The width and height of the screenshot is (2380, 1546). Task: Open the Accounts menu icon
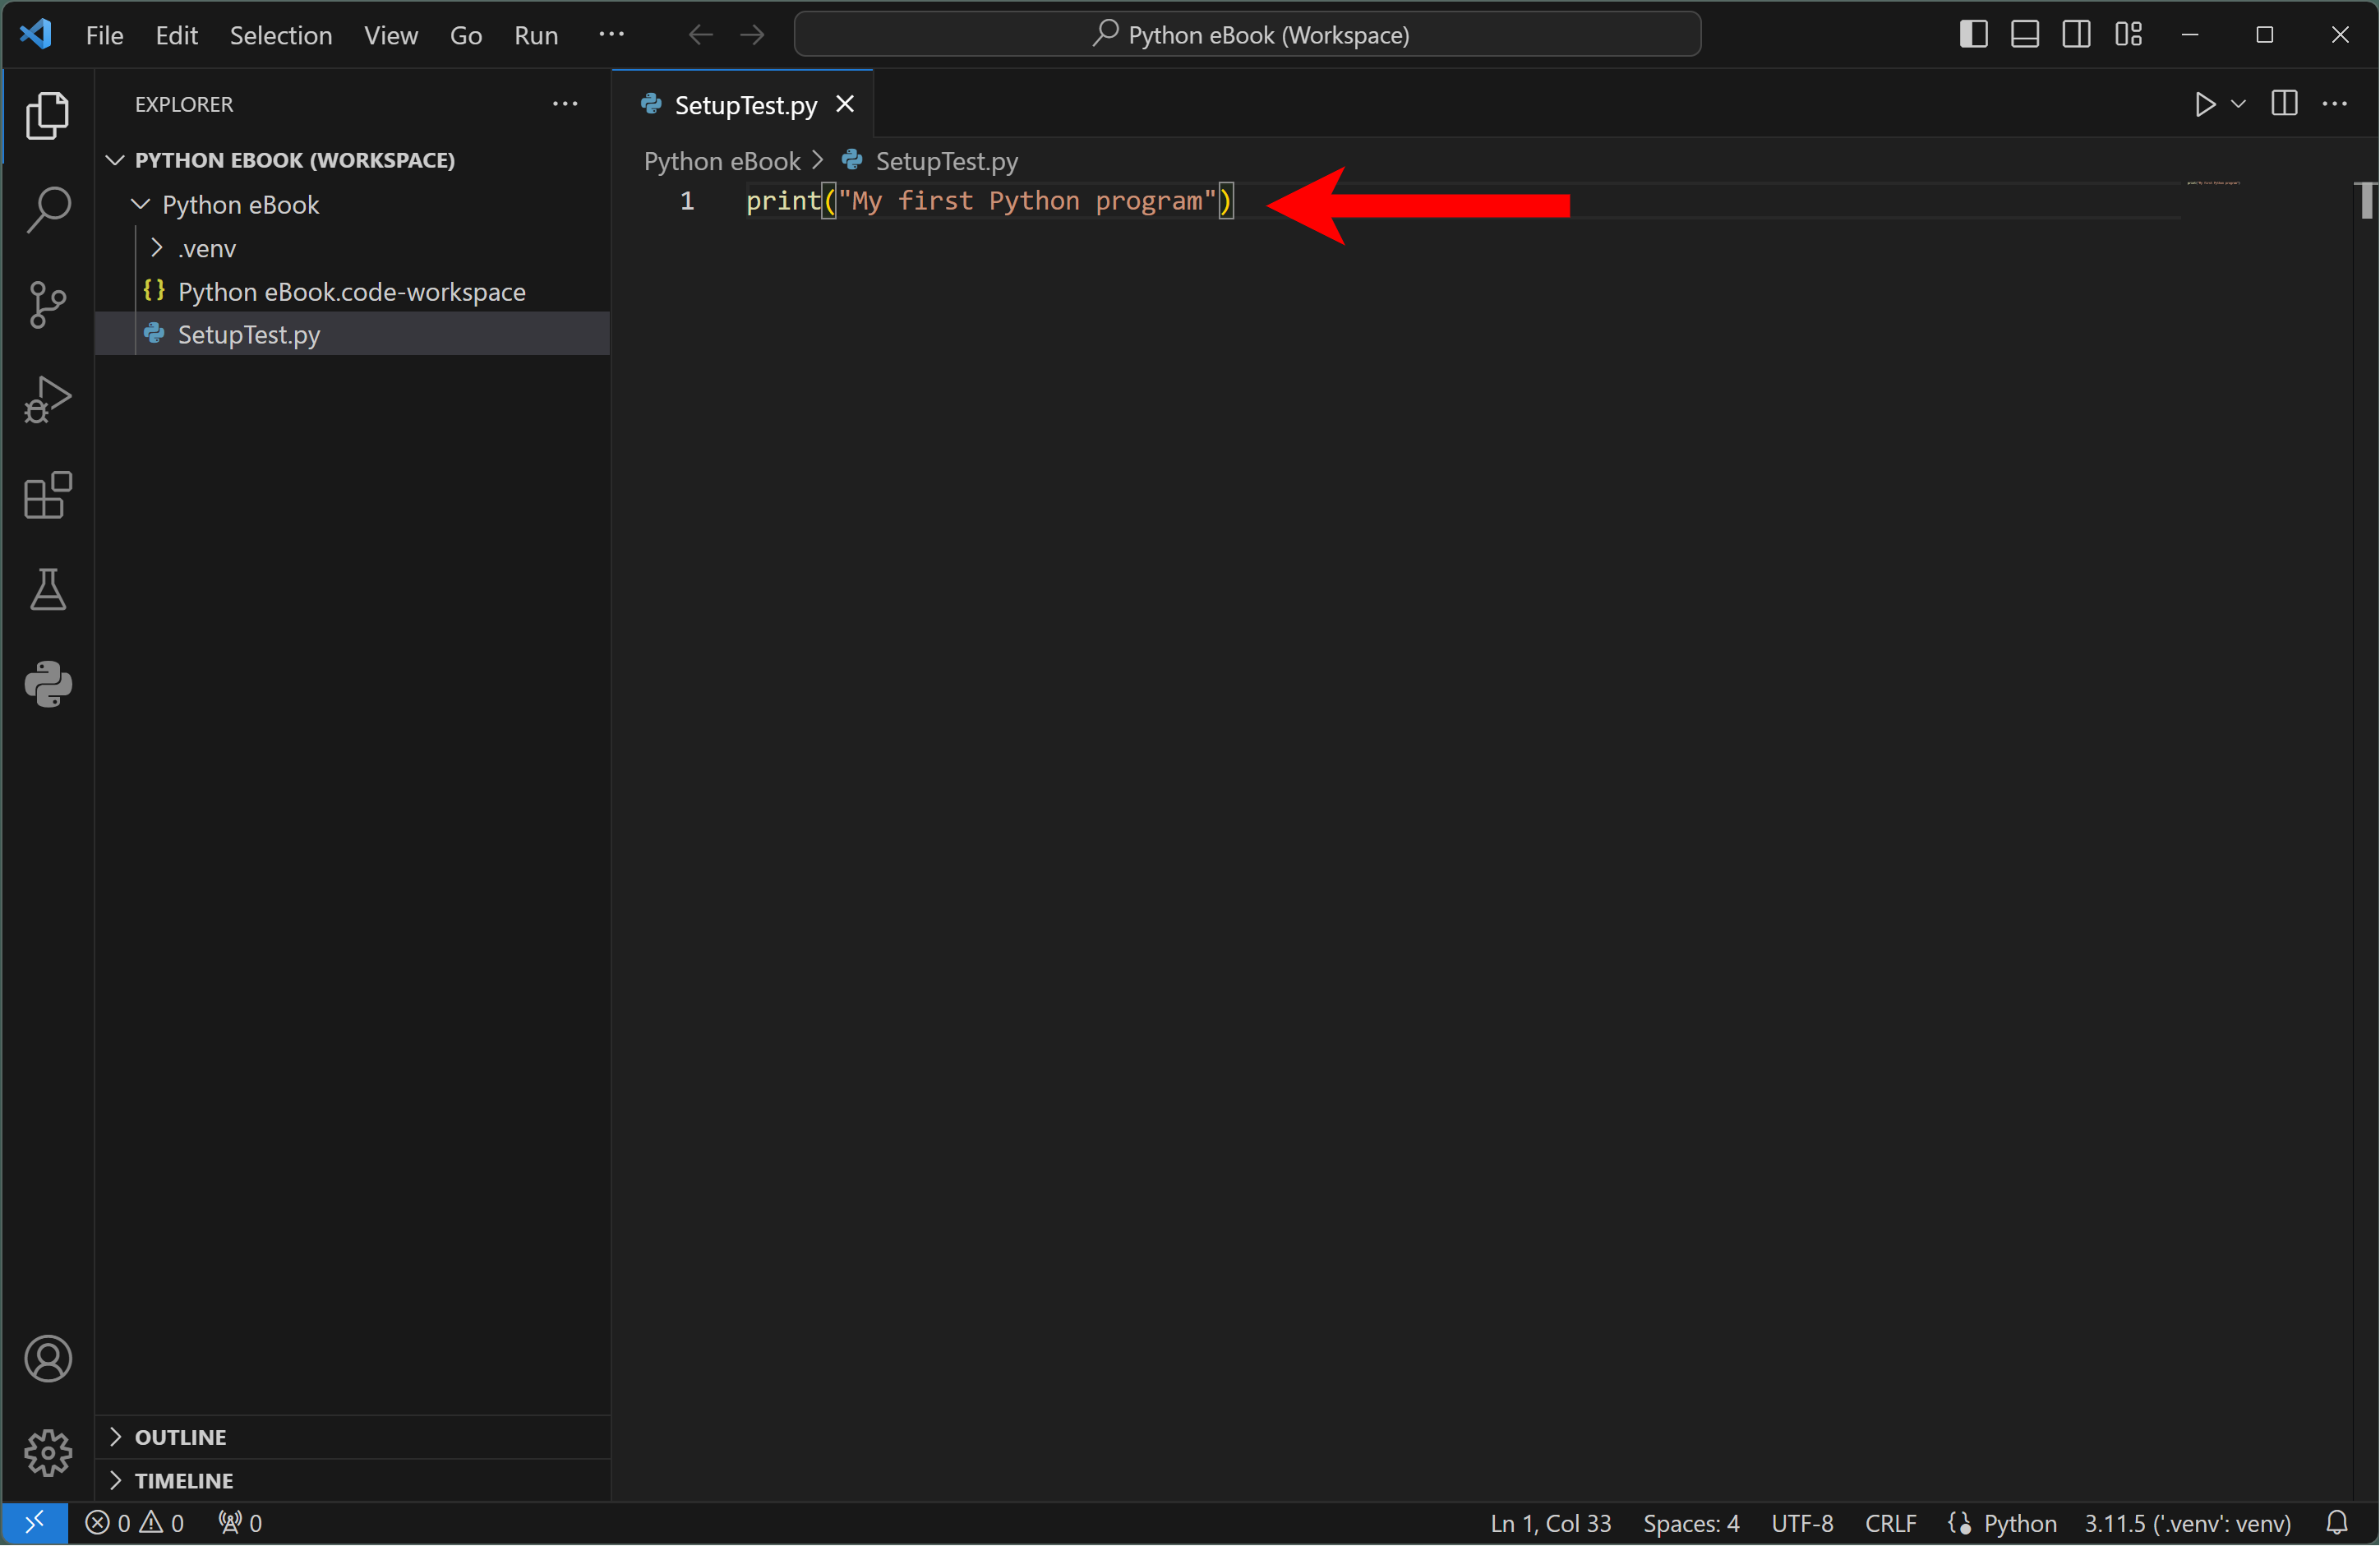pyautogui.click(x=47, y=1358)
